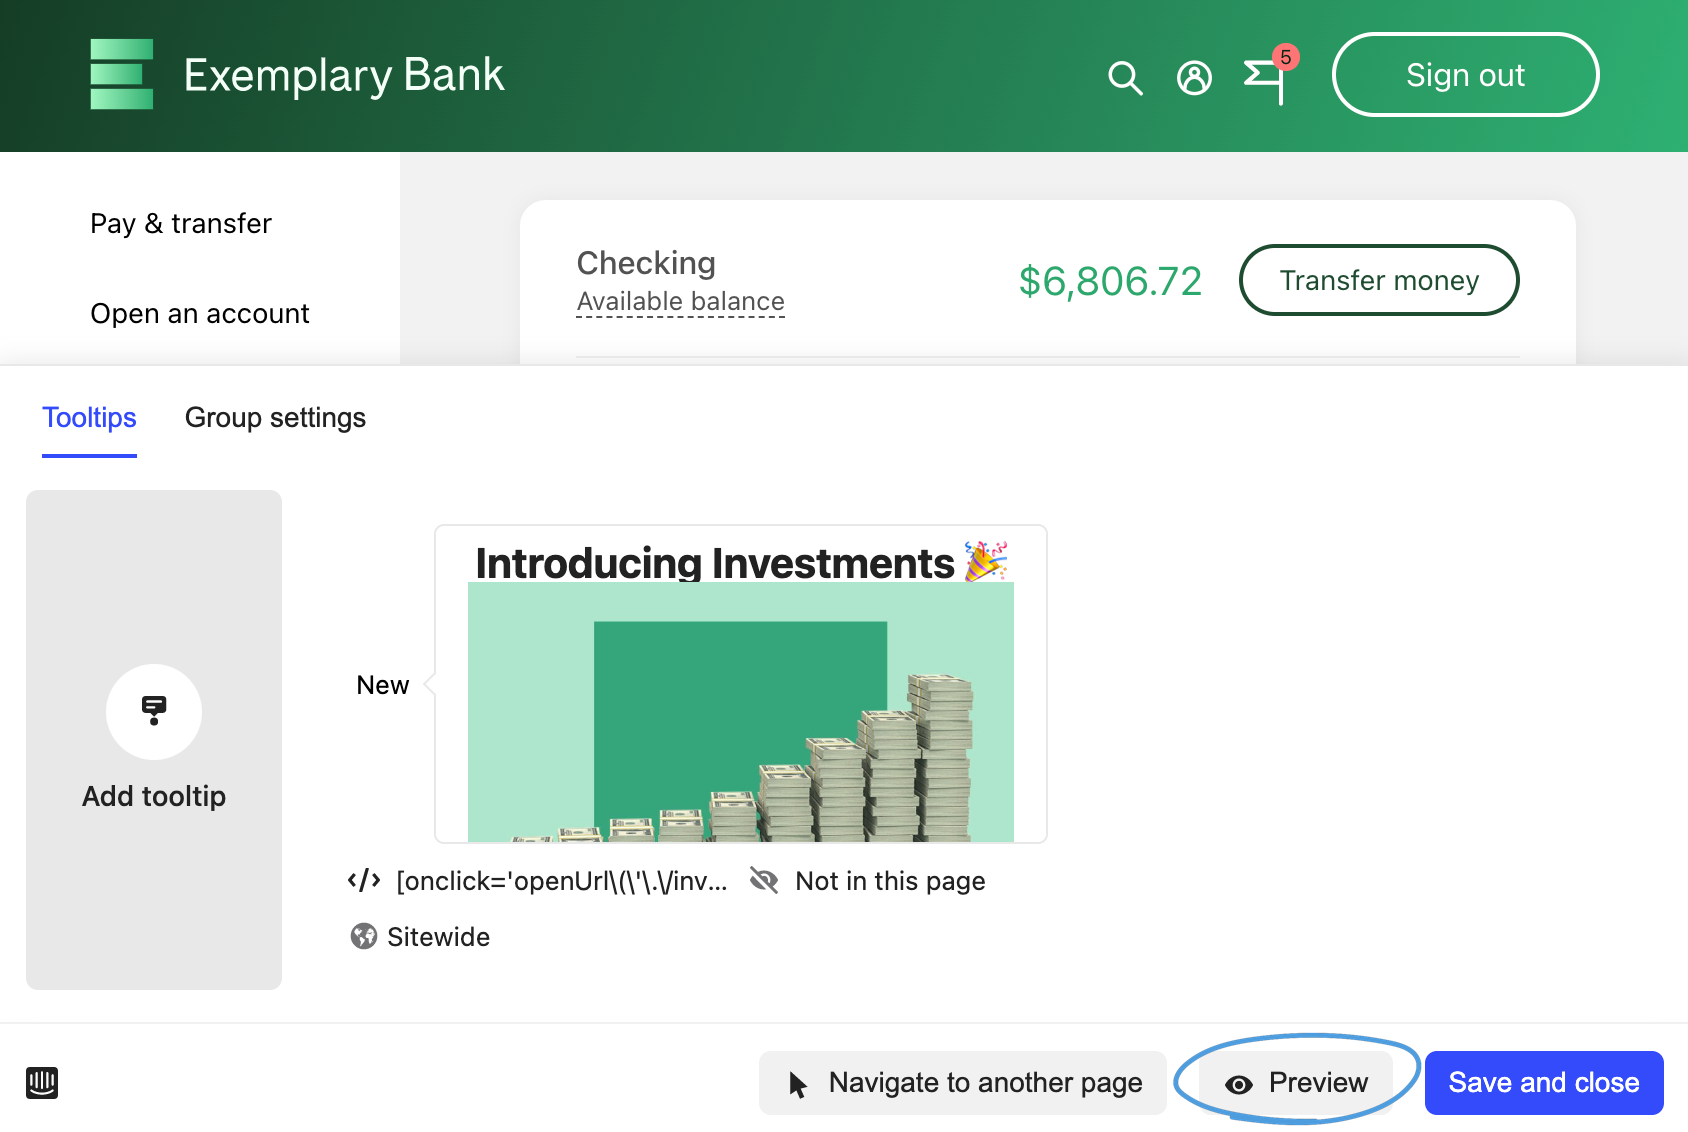Open notifications flag icon with badge
The image size is (1688, 1132).
point(1266,78)
